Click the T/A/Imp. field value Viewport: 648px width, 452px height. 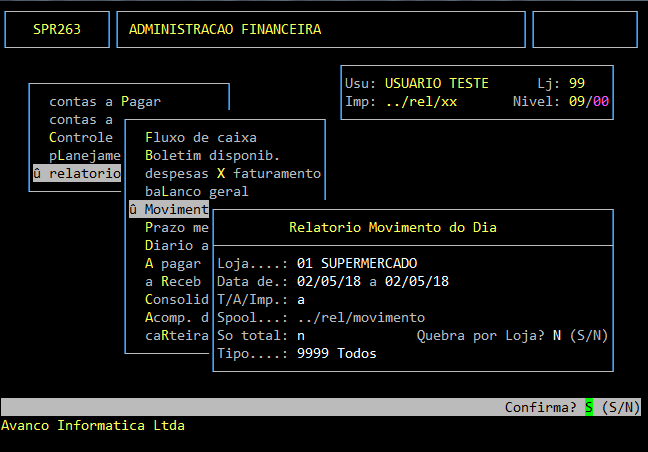tap(301, 299)
